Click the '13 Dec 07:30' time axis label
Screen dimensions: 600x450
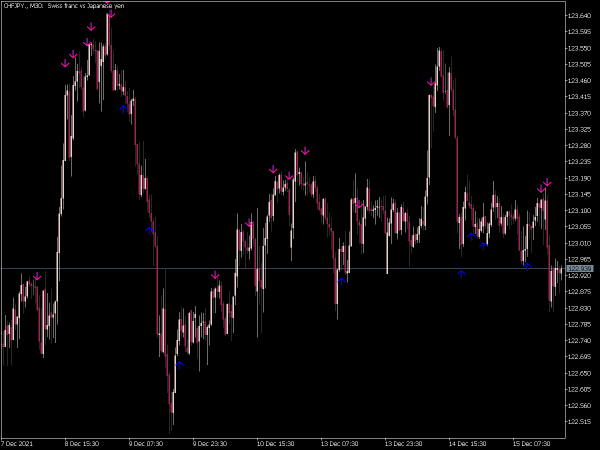point(339,443)
